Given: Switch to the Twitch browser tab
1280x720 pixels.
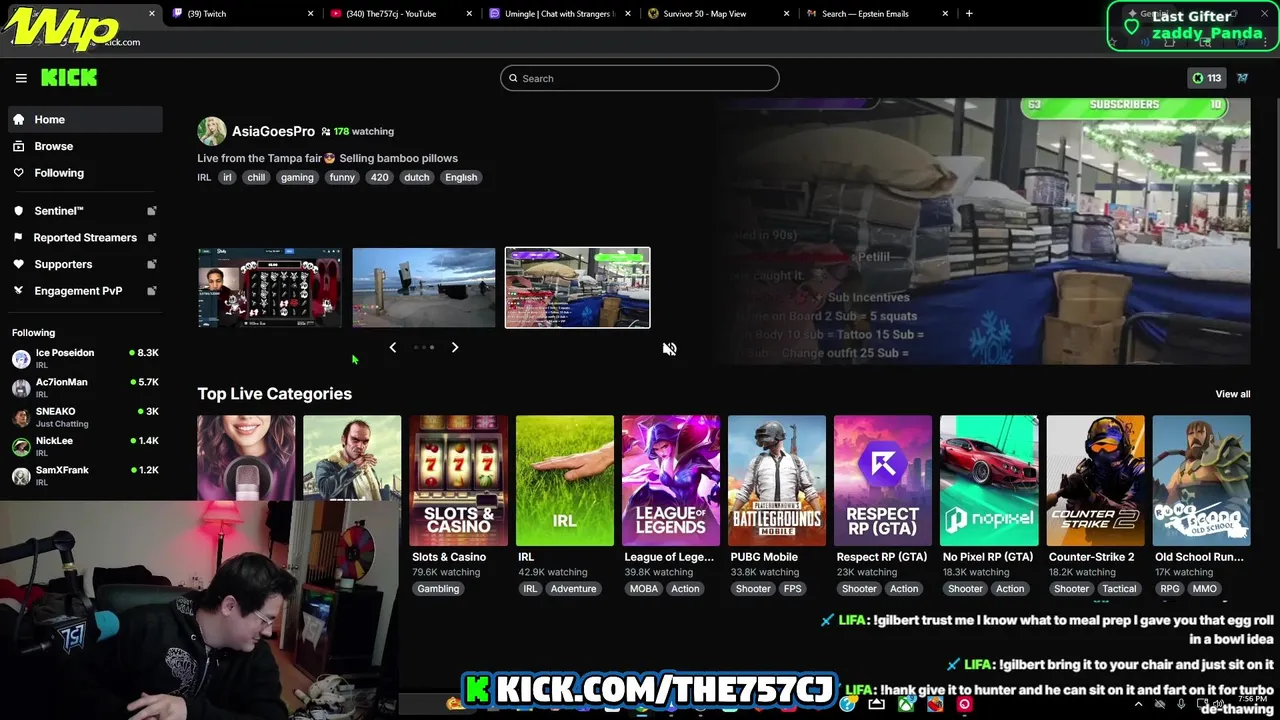Looking at the screenshot, I should (242, 14).
